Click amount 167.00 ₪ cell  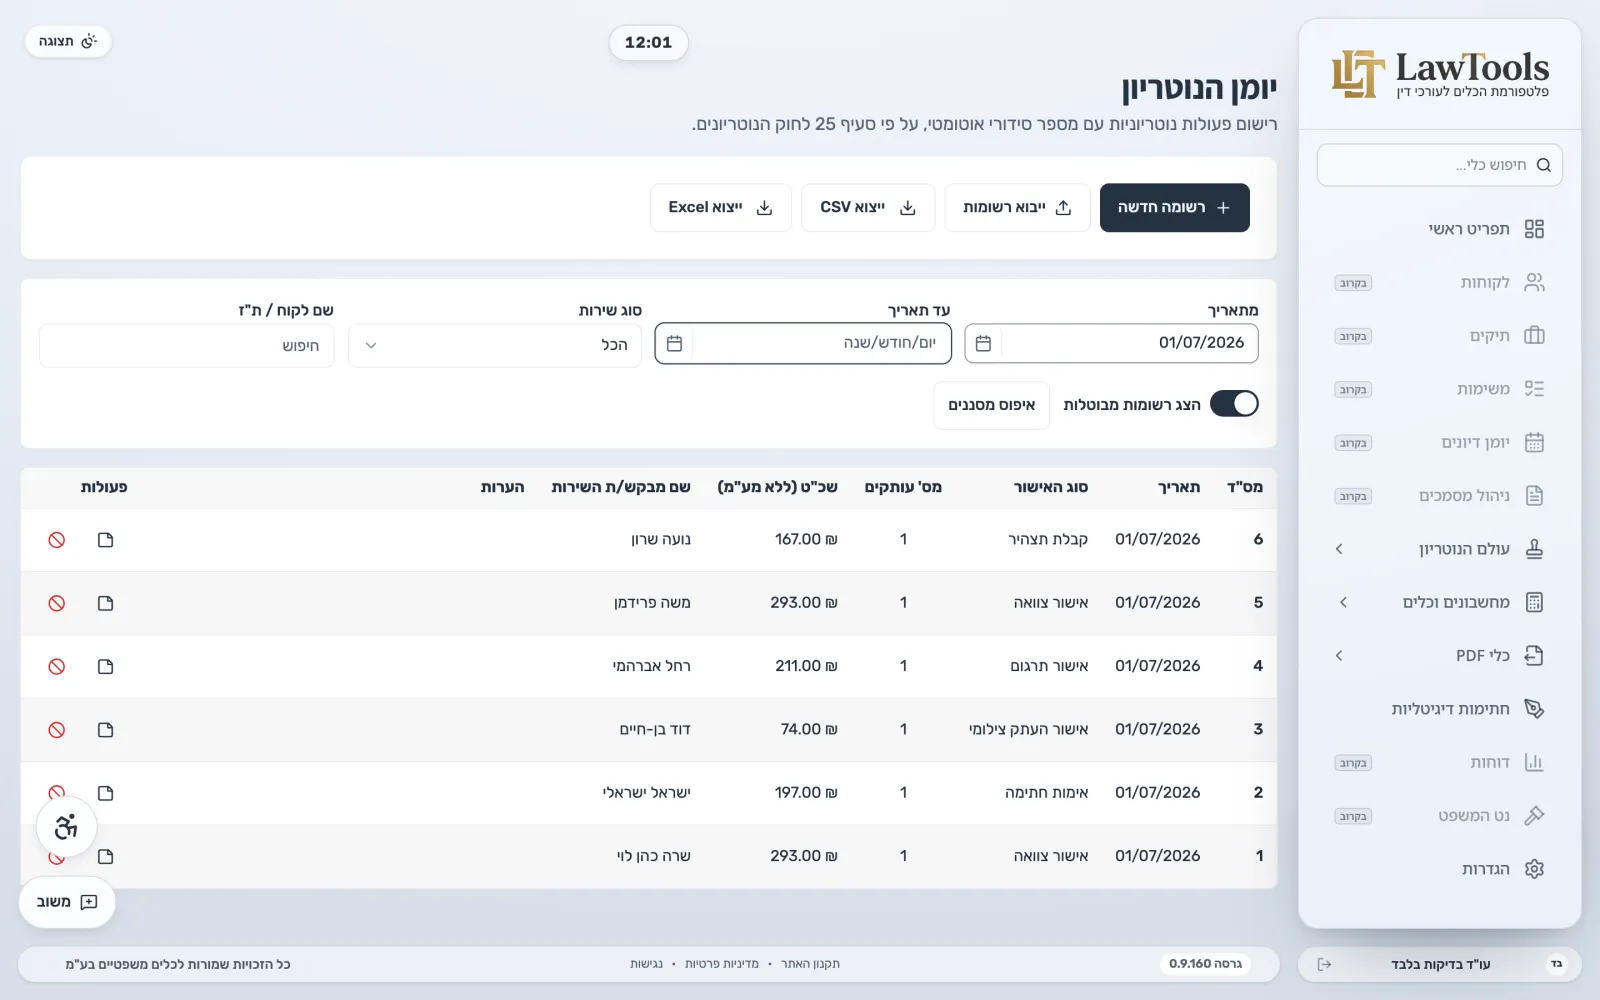(806, 539)
